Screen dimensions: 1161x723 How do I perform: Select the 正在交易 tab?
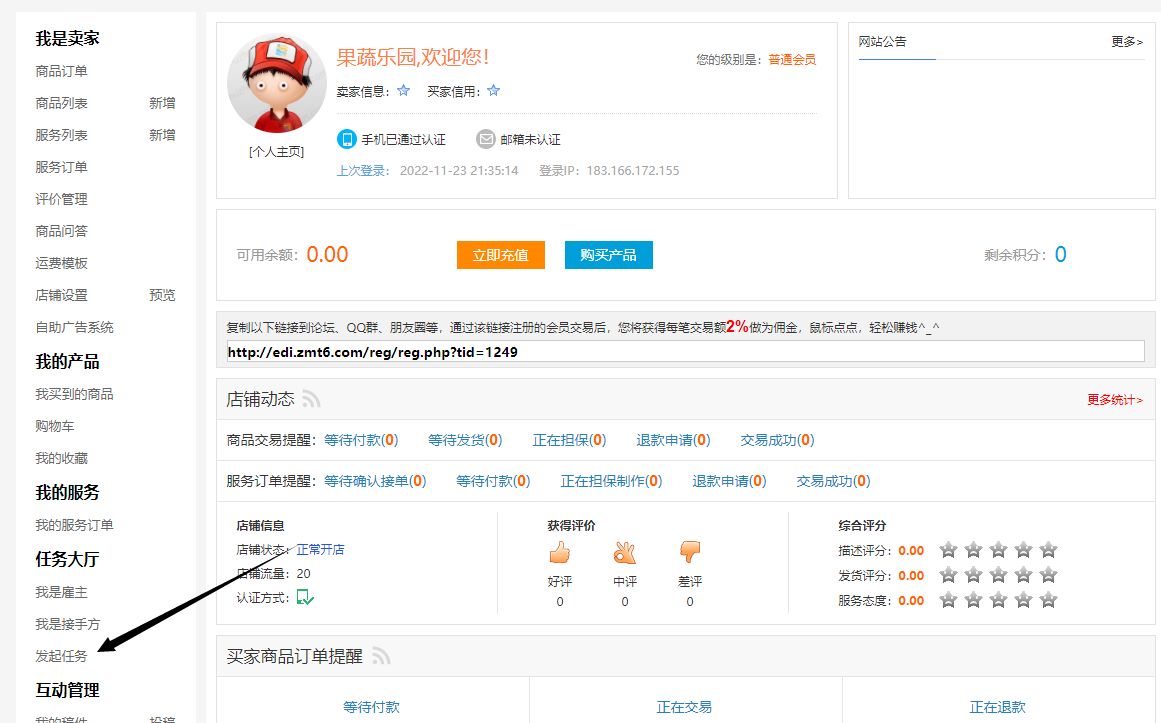[x=684, y=707]
